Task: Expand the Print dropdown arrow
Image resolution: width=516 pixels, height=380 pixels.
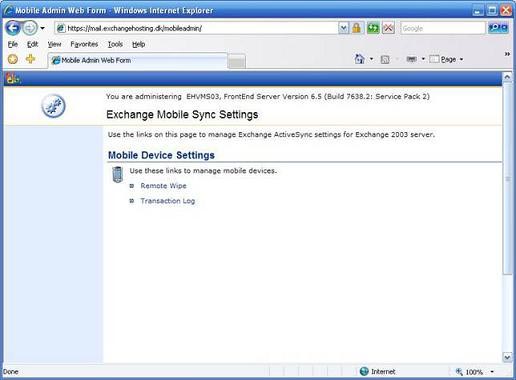Action: [x=423, y=59]
